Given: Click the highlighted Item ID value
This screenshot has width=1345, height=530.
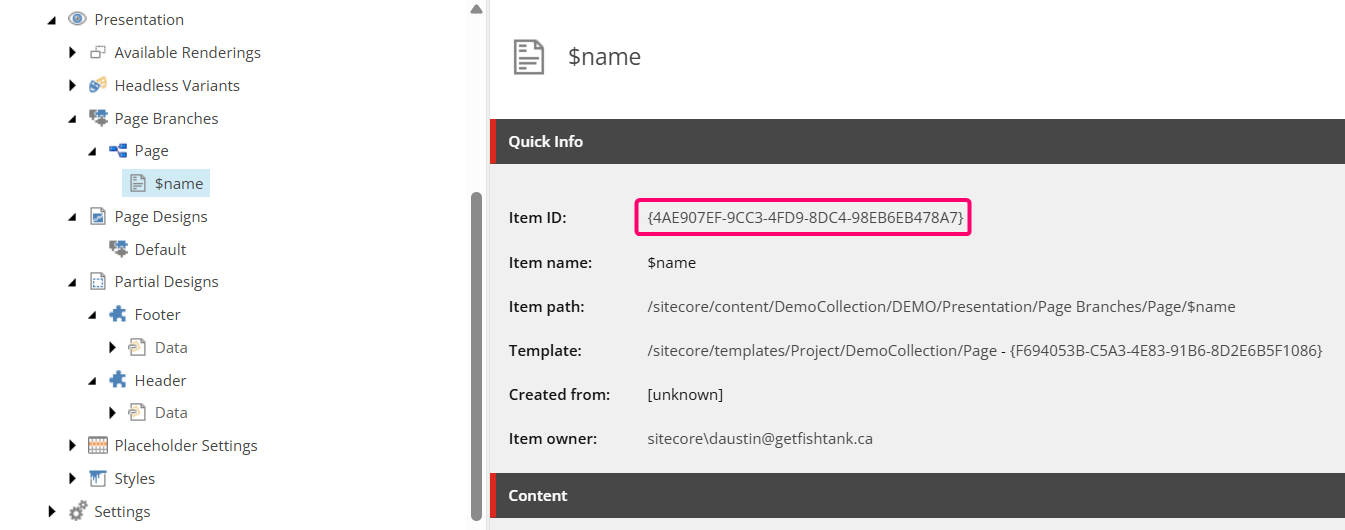Looking at the screenshot, I should click(x=804, y=217).
